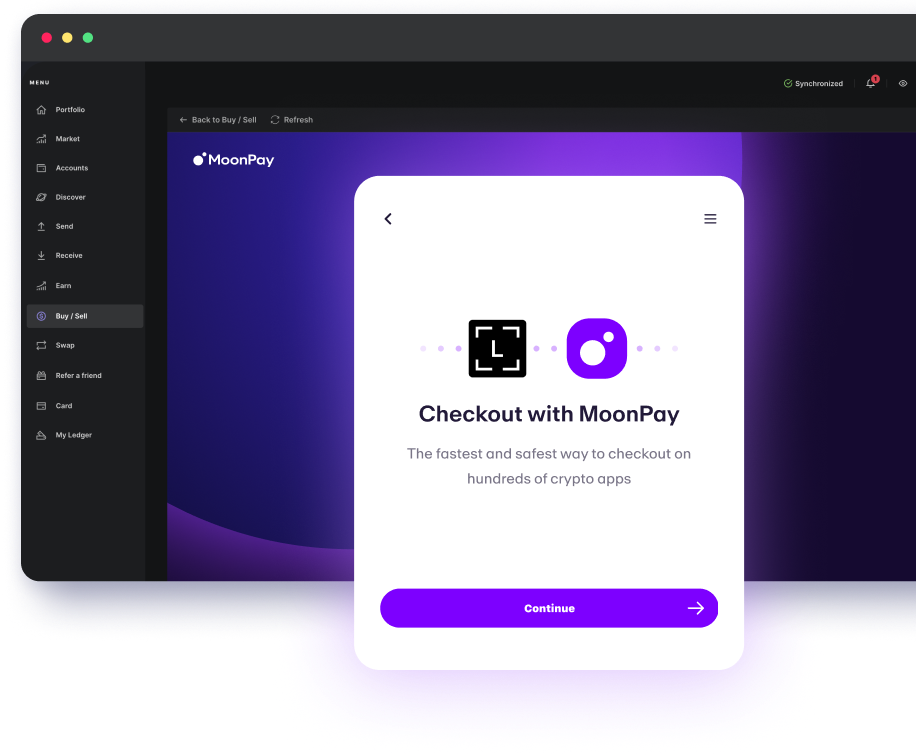Open Market chart icon in sidebar

[39, 138]
